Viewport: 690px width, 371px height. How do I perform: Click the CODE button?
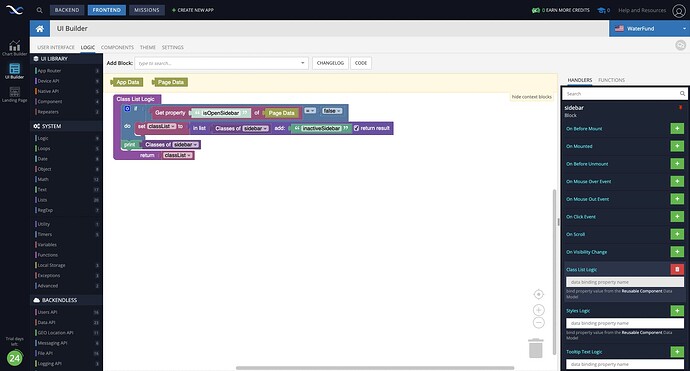tap(361, 63)
